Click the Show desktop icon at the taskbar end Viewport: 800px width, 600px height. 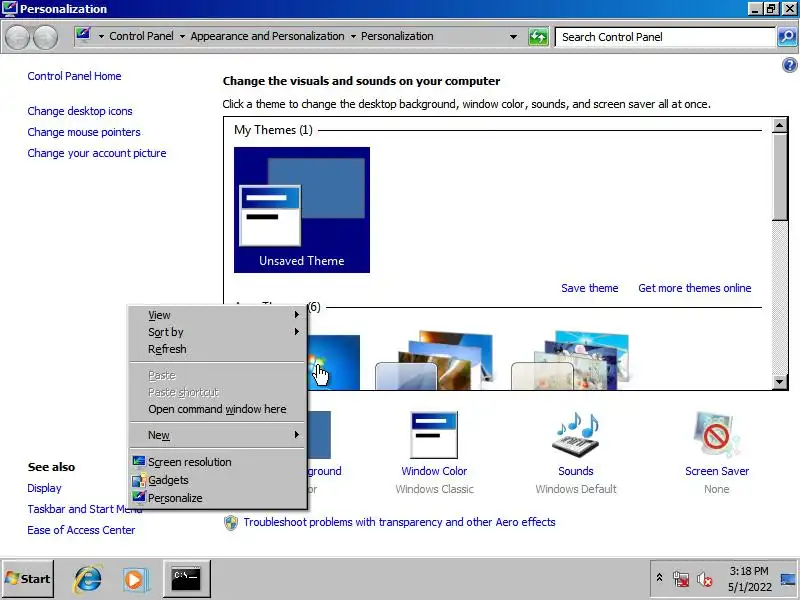tap(788, 579)
